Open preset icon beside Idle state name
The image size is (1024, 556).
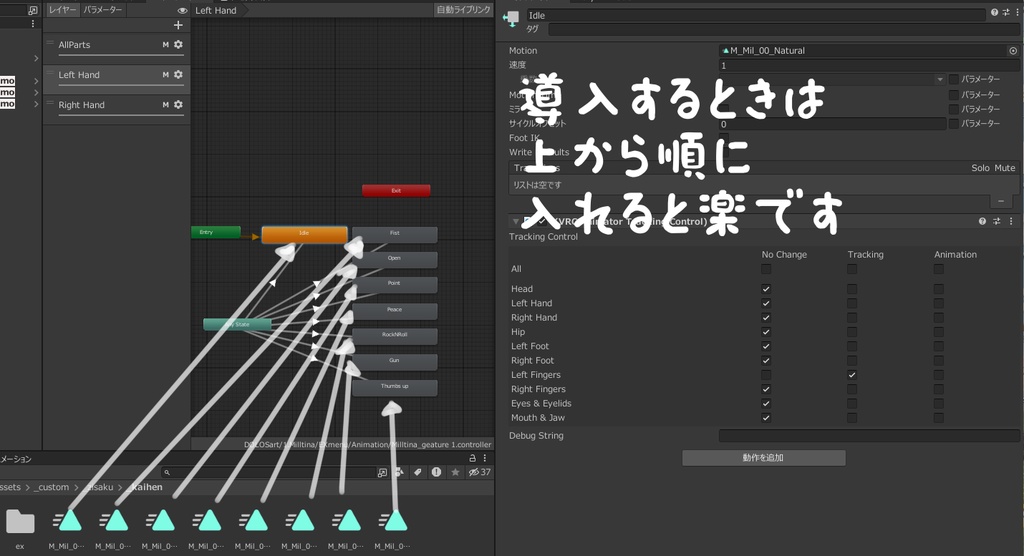point(1006,12)
